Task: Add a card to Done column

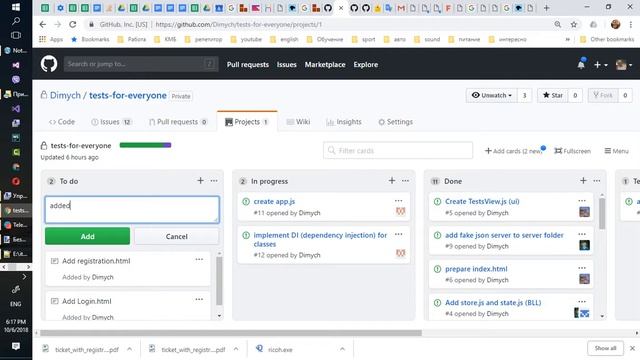Action: (x=583, y=180)
